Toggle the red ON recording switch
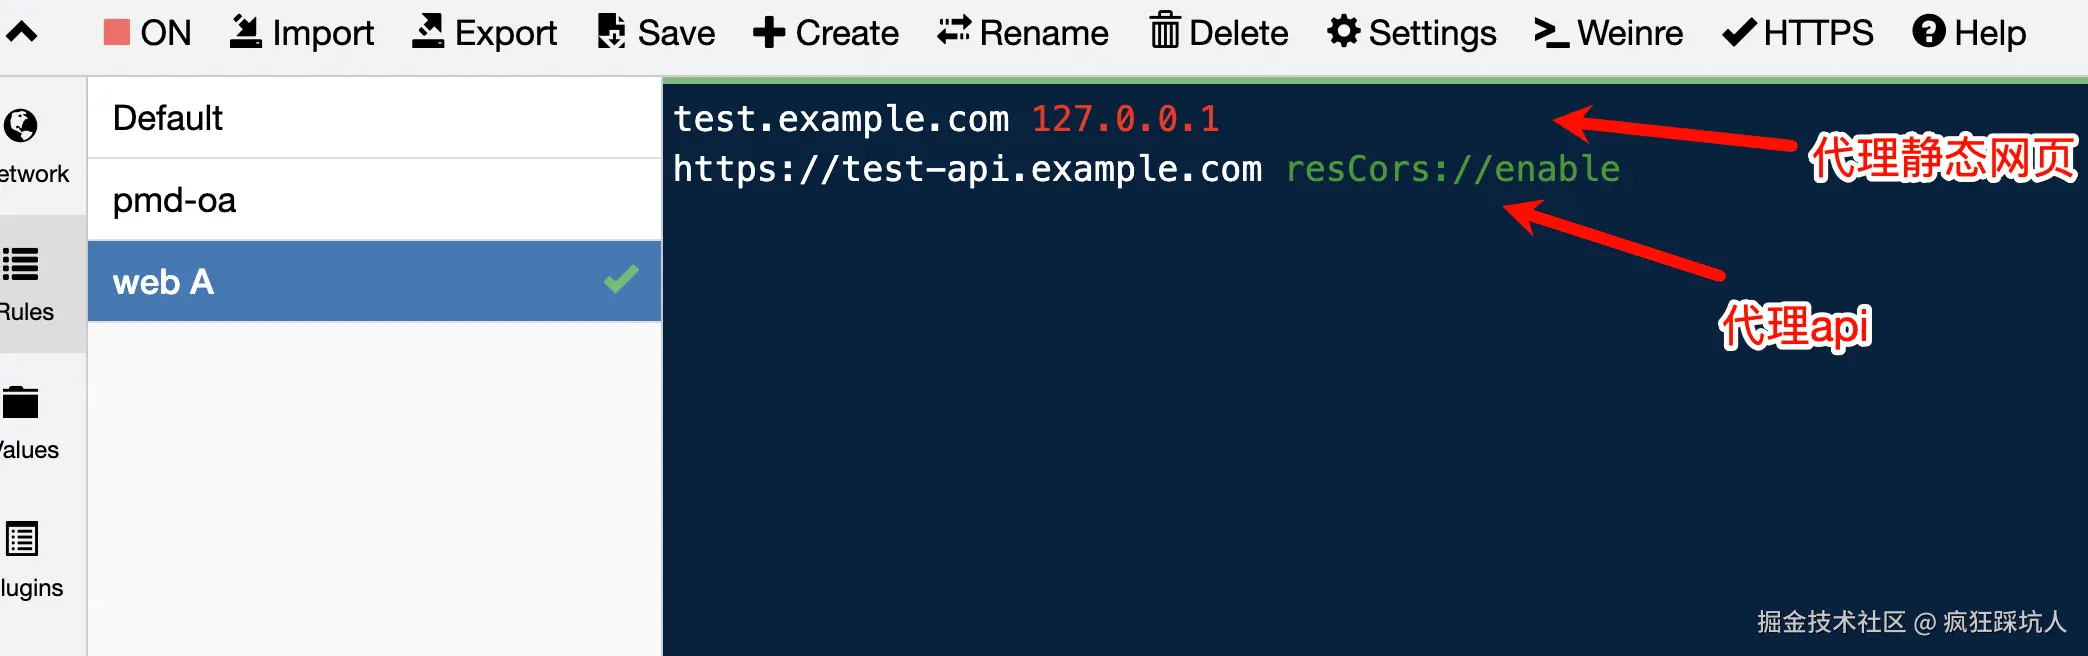This screenshot has width=2088, height=656. click(x=147, y=33)
